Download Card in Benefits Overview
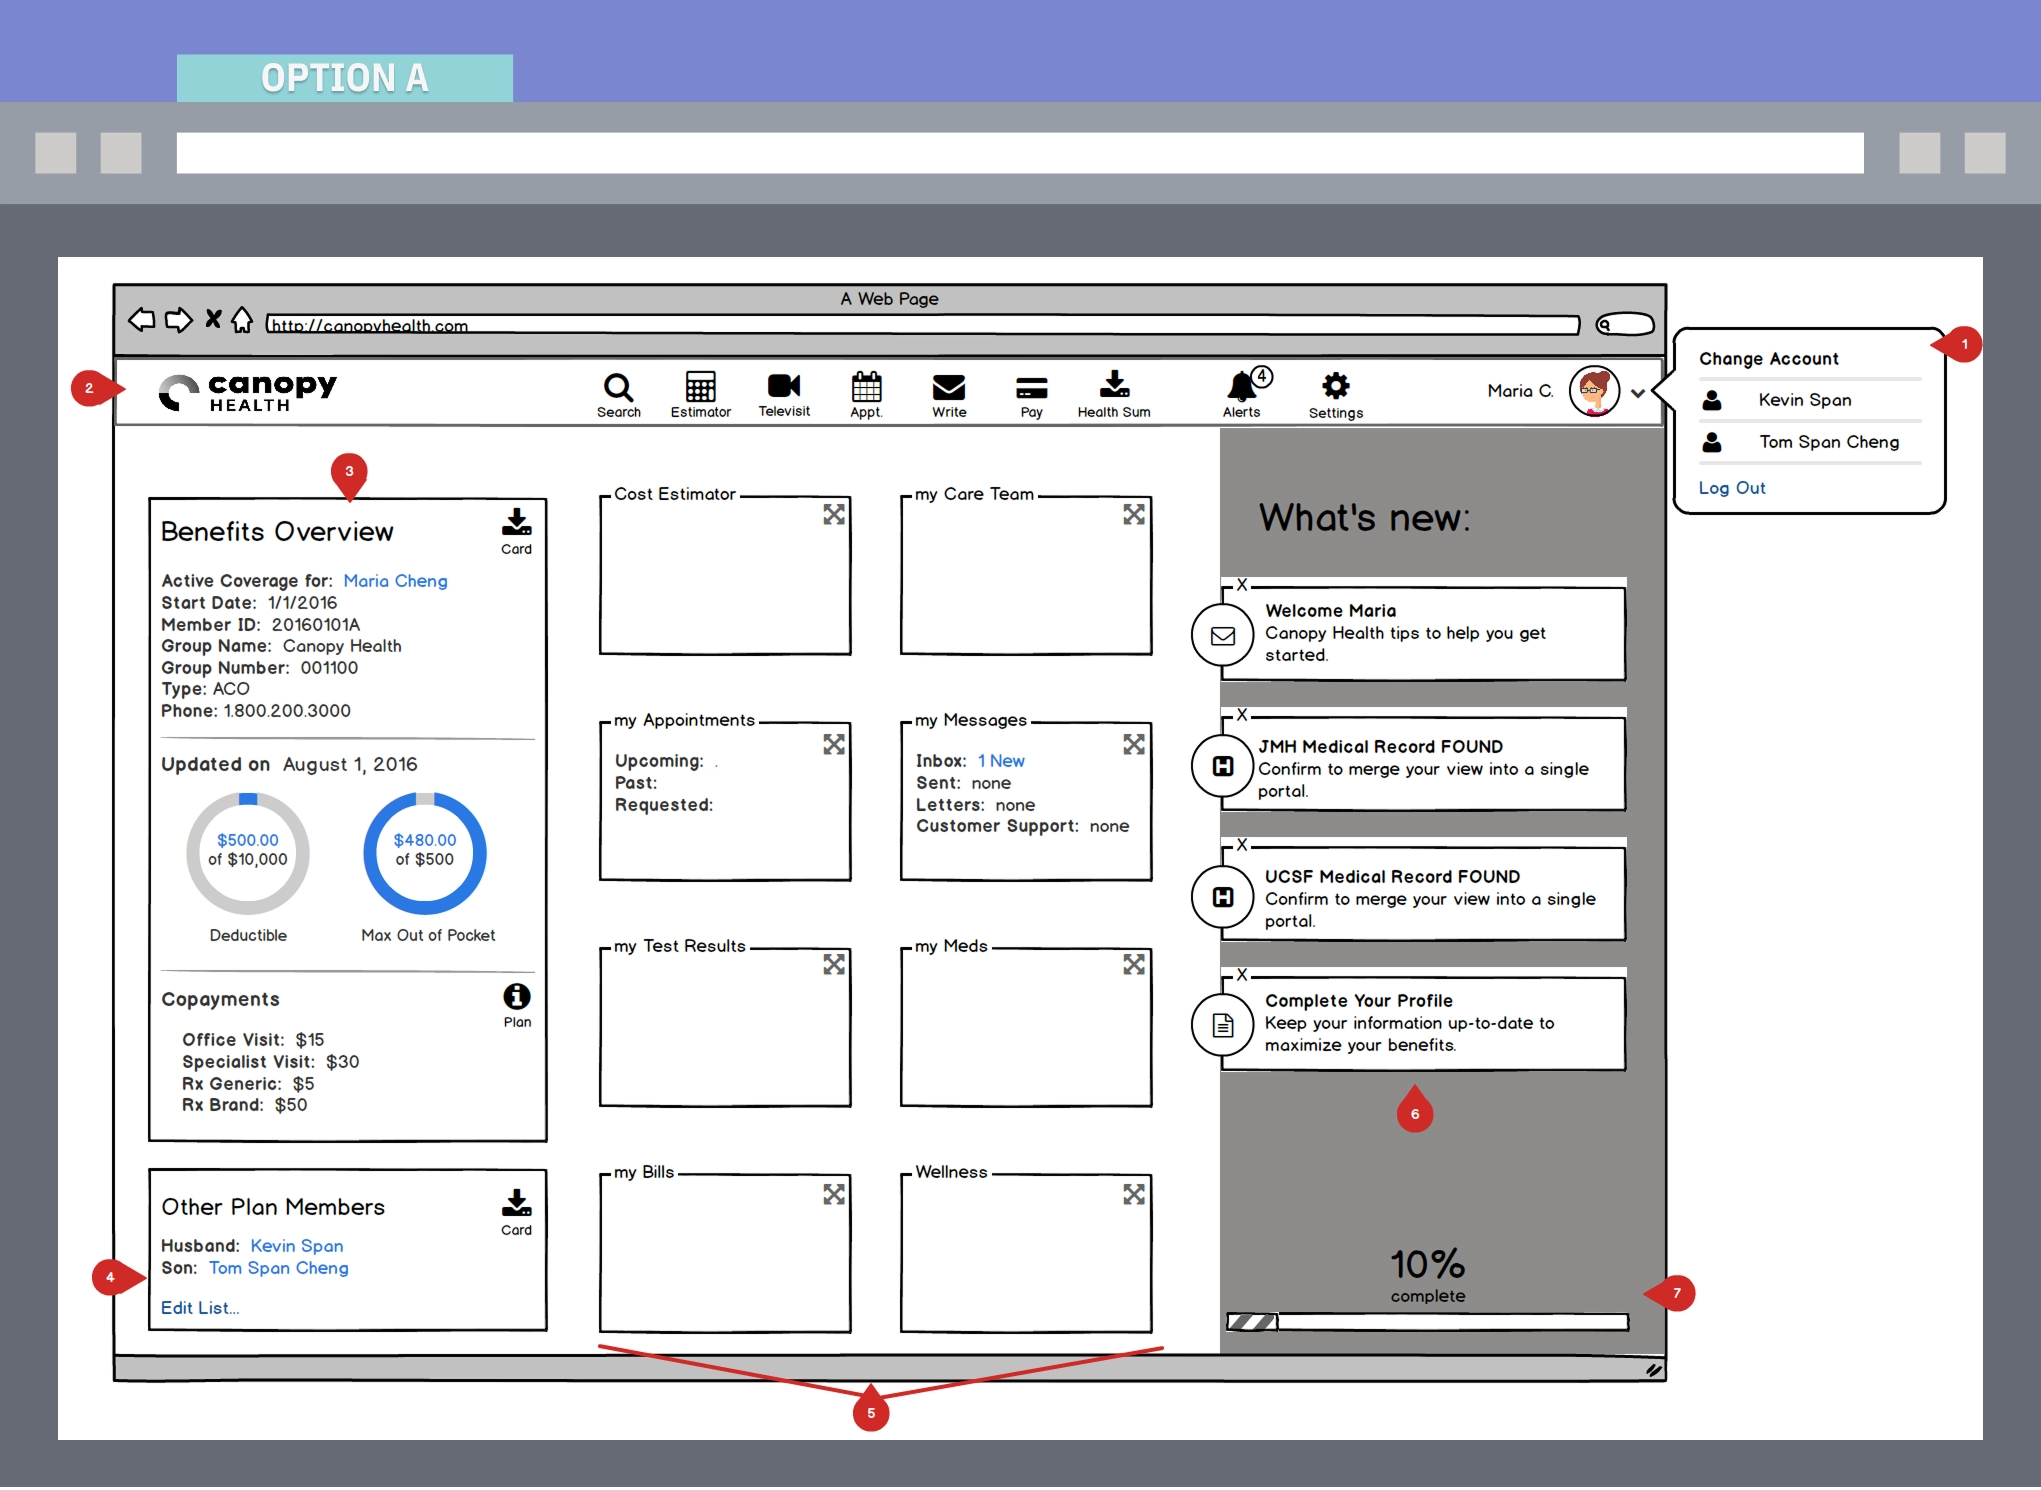 [516, 531]
